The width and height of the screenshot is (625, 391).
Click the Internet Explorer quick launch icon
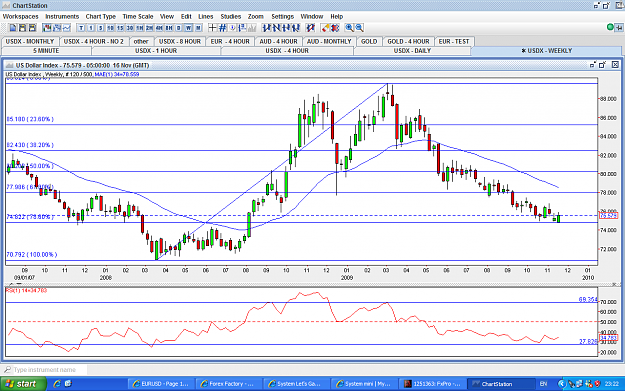(x=57, y=384)
